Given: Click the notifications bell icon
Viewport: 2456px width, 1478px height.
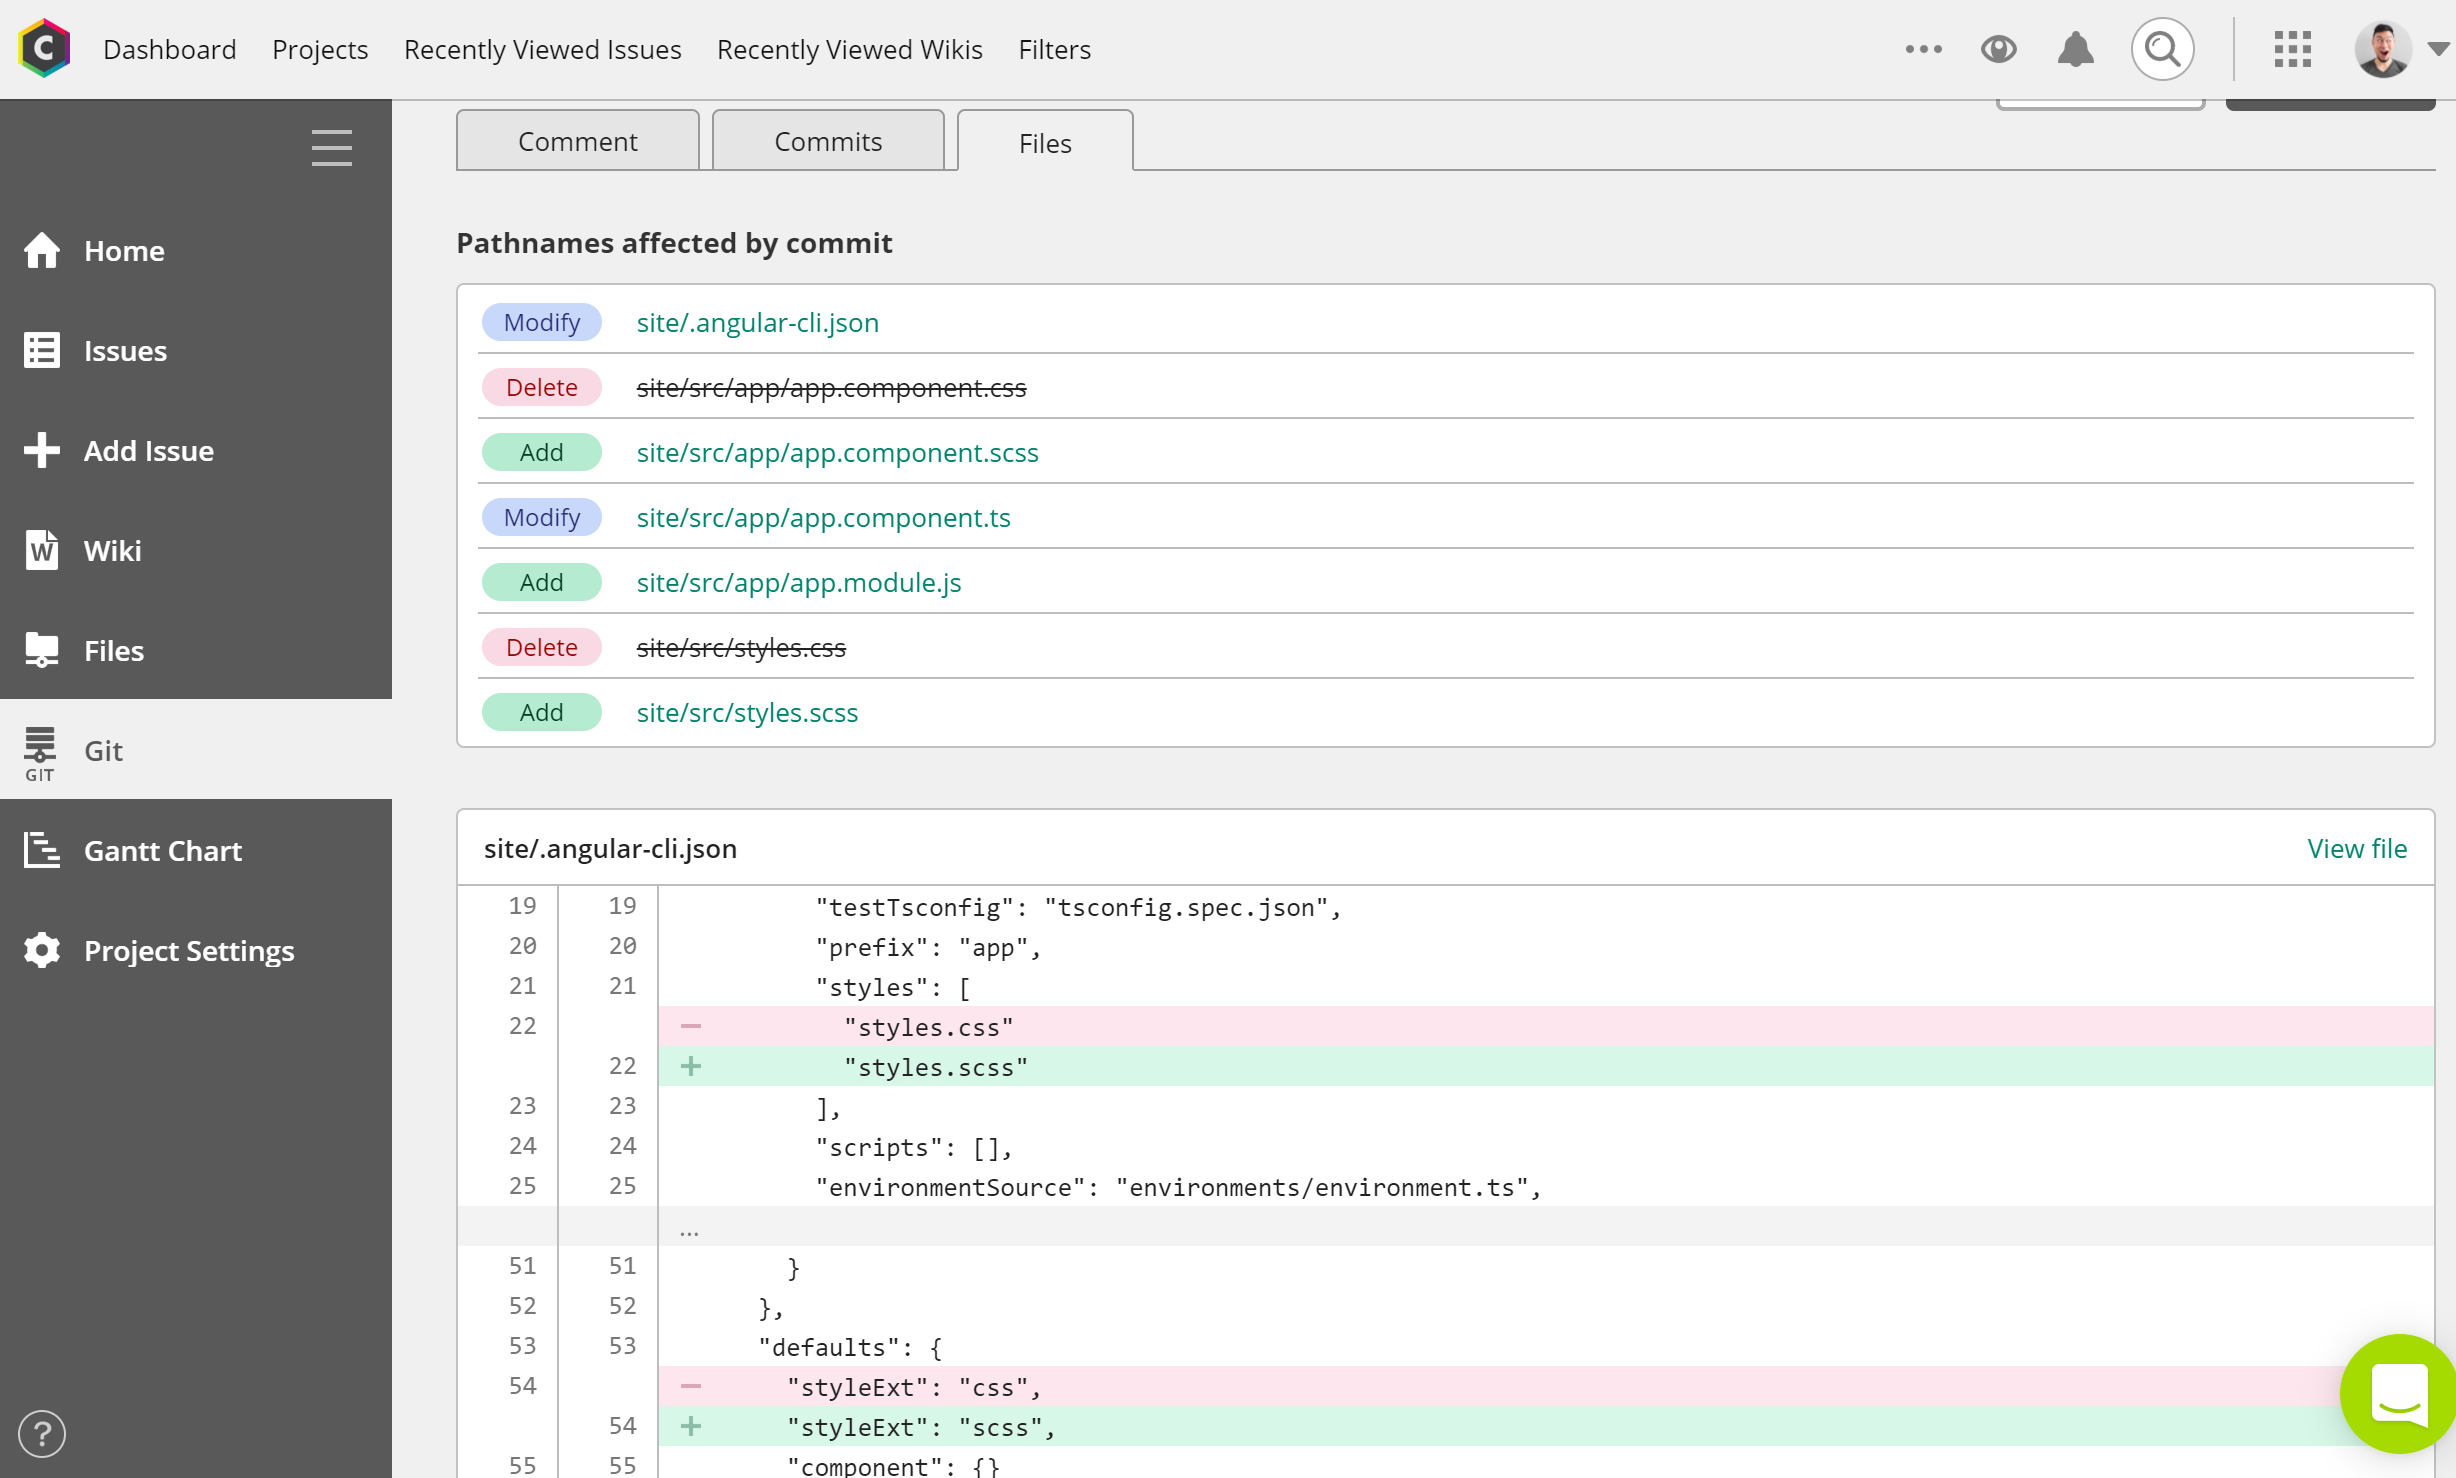Looking at the screenshot, I should click(2076, 49).
